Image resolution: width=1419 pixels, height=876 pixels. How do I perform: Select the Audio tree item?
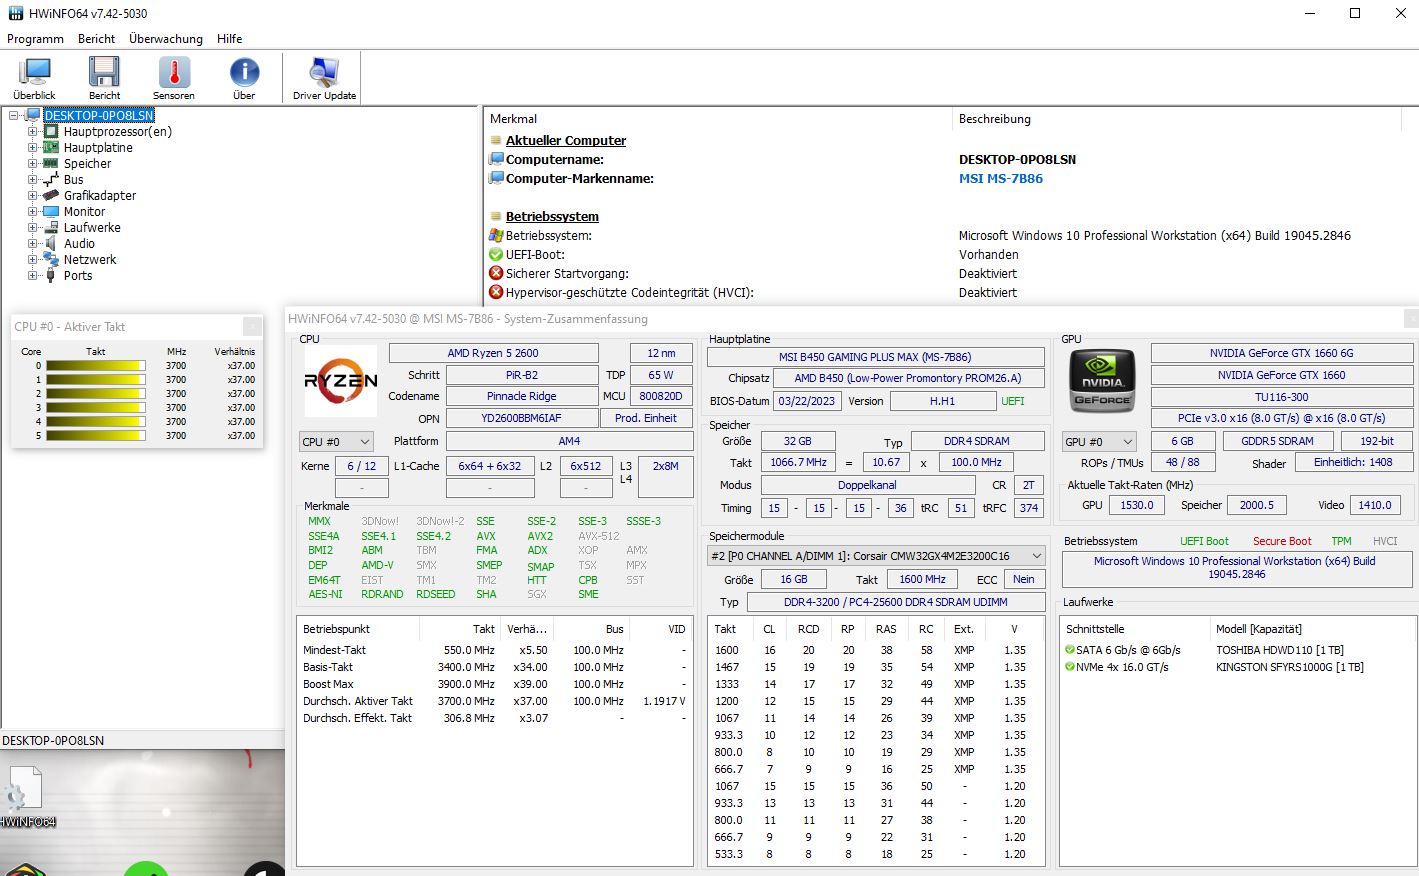[79, 243]
